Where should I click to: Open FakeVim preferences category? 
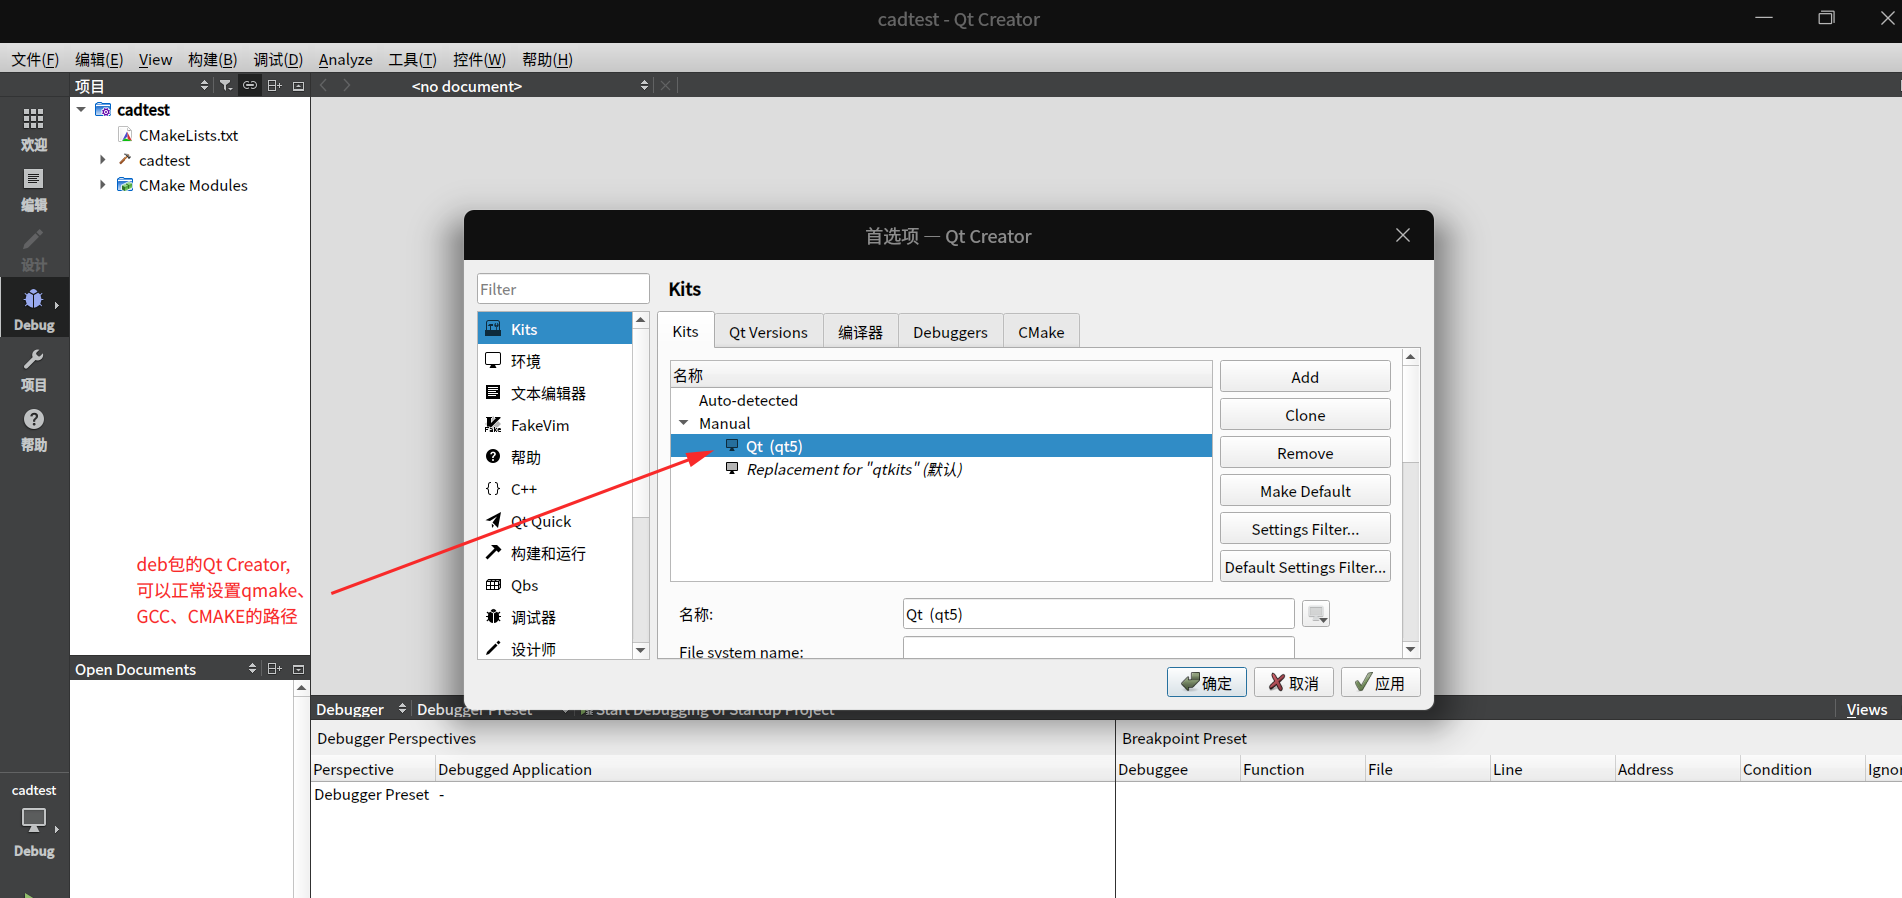(x=555, y=425)
